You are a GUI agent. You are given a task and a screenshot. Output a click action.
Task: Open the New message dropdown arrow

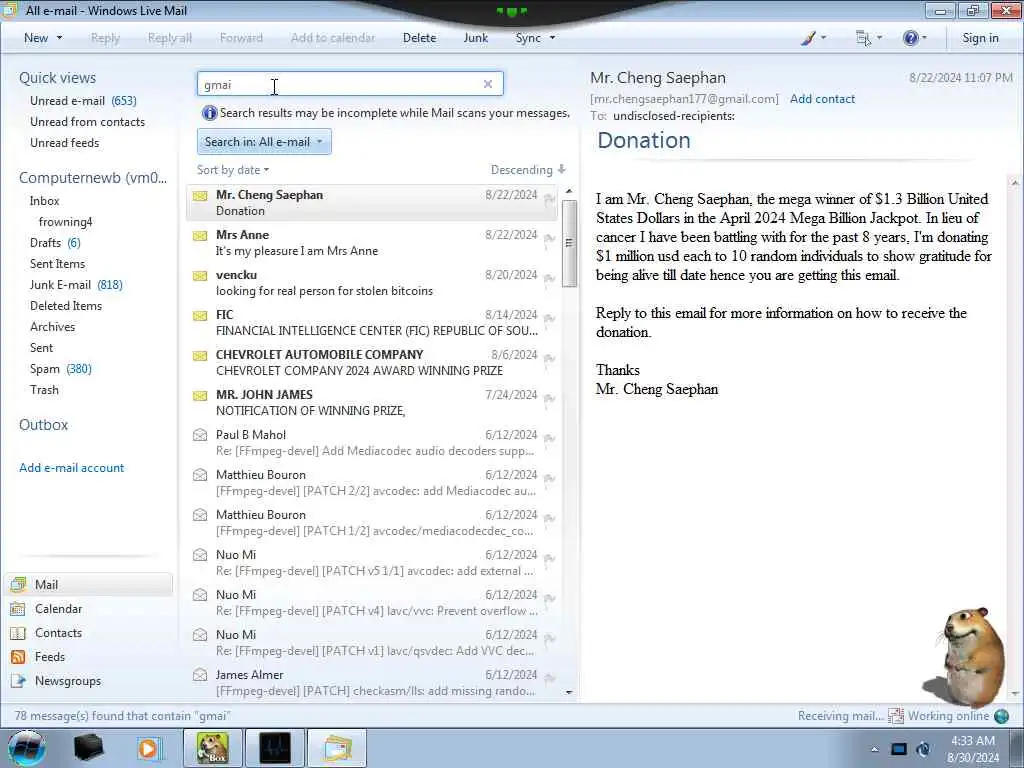tap(59, 38)
